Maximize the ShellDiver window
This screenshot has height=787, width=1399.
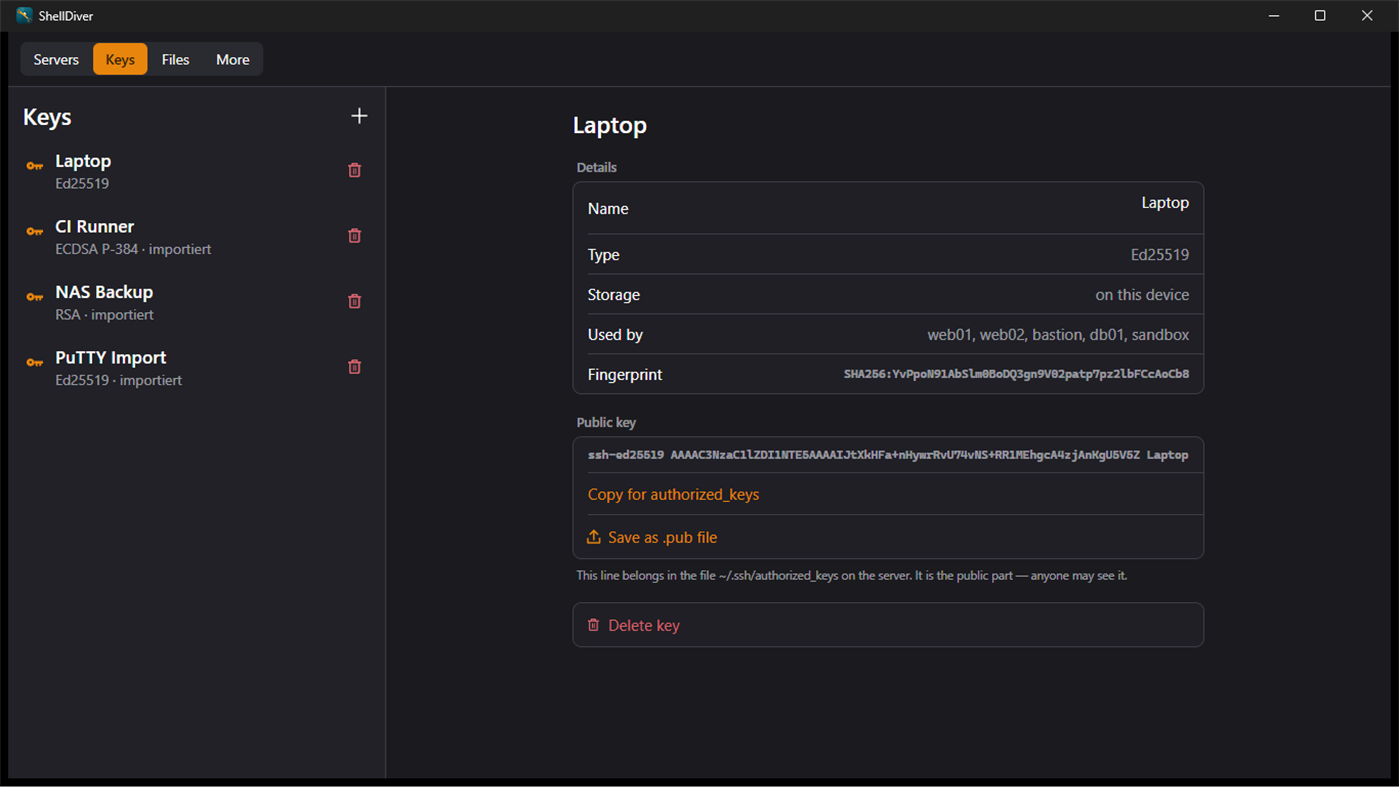tap(1320, 15)
